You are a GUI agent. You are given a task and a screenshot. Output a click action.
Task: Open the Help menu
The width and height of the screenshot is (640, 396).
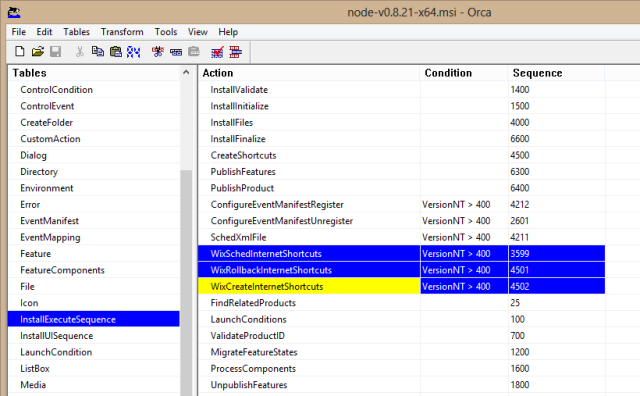point(228,32)
